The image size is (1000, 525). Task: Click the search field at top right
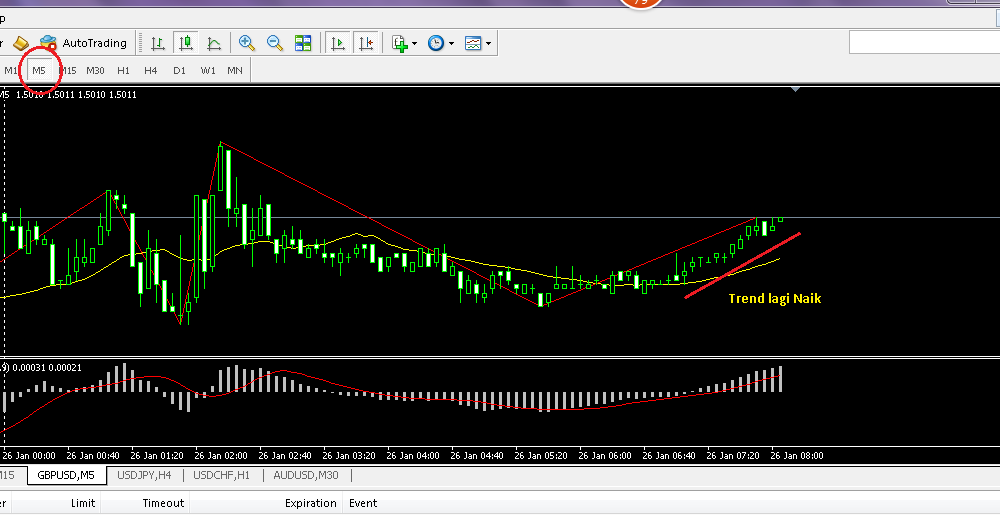click(925, 43)
